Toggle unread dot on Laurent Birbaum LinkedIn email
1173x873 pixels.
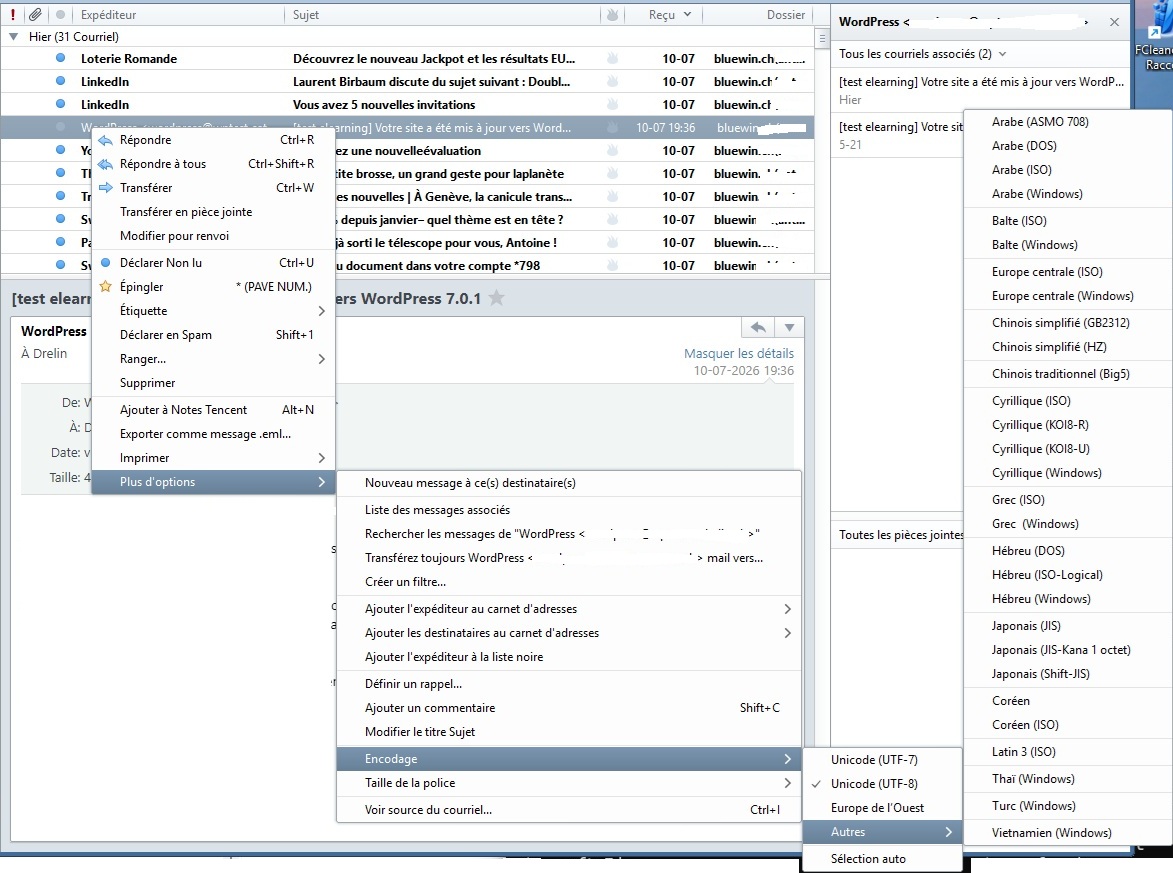[61, 82]
